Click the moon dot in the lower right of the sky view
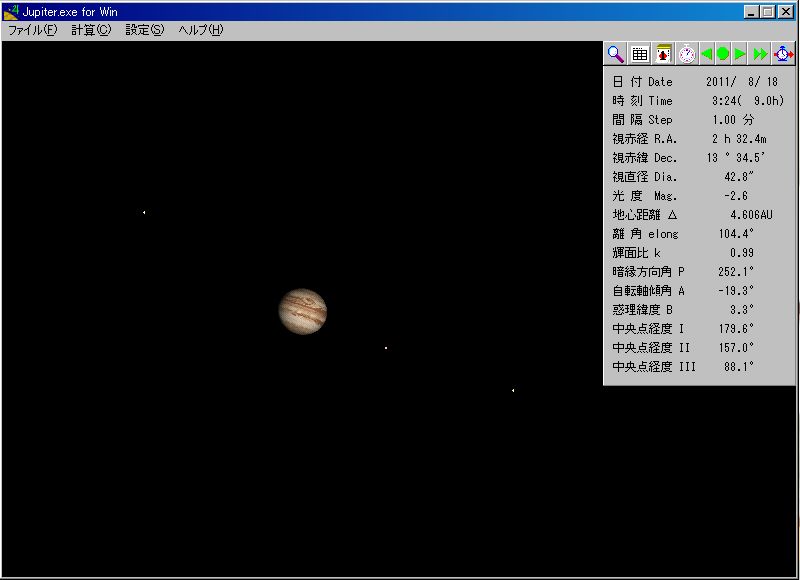The image size is (800, 580). 513,390
